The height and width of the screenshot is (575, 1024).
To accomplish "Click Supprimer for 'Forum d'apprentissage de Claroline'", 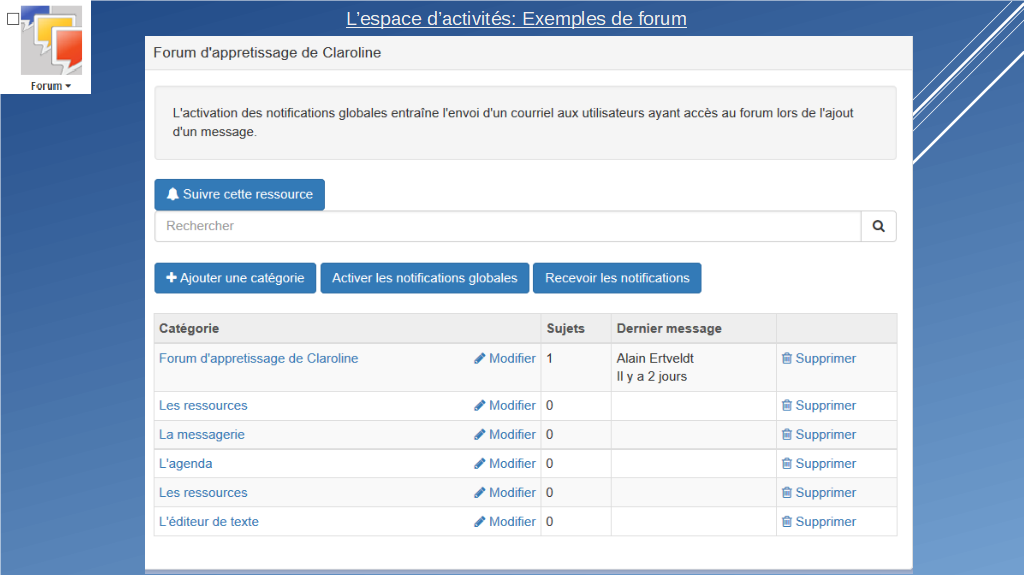I will tap(819, 358).
